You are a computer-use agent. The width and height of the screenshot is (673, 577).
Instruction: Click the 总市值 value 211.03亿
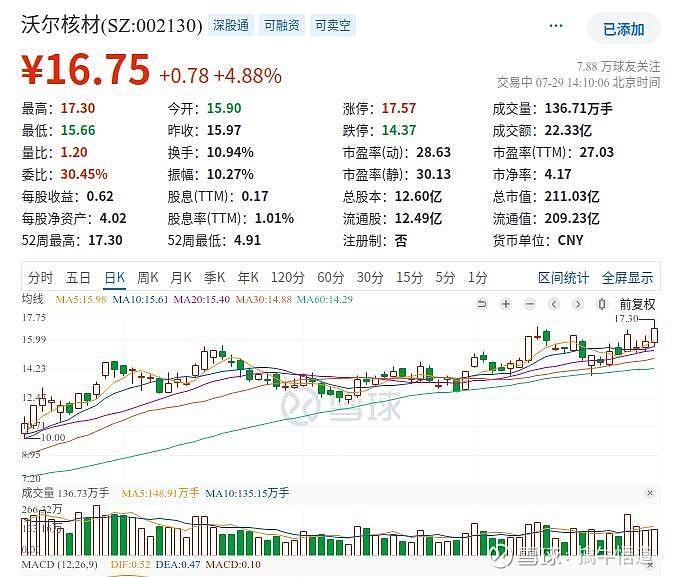572,196
